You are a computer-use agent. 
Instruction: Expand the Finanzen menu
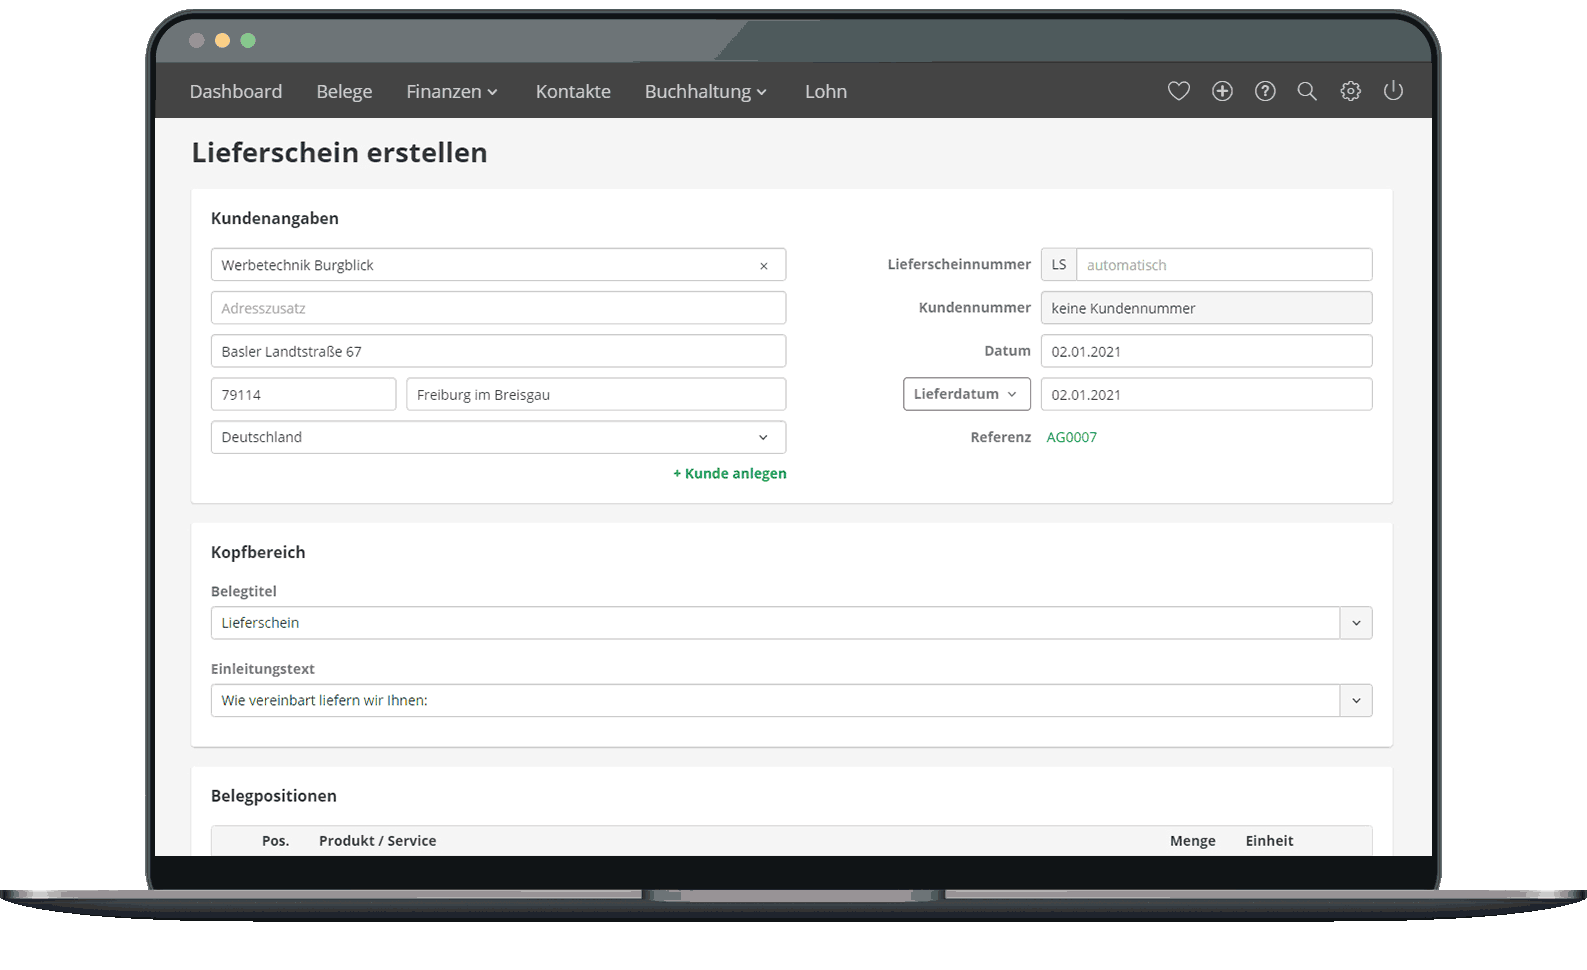(451, 92)
